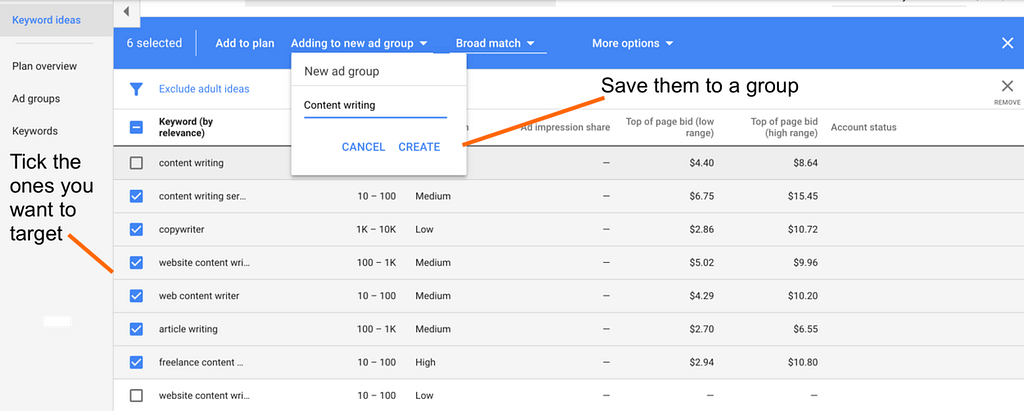1024x411 pixels.
Task: Click the Add to plan button
Action: point(245,43)
